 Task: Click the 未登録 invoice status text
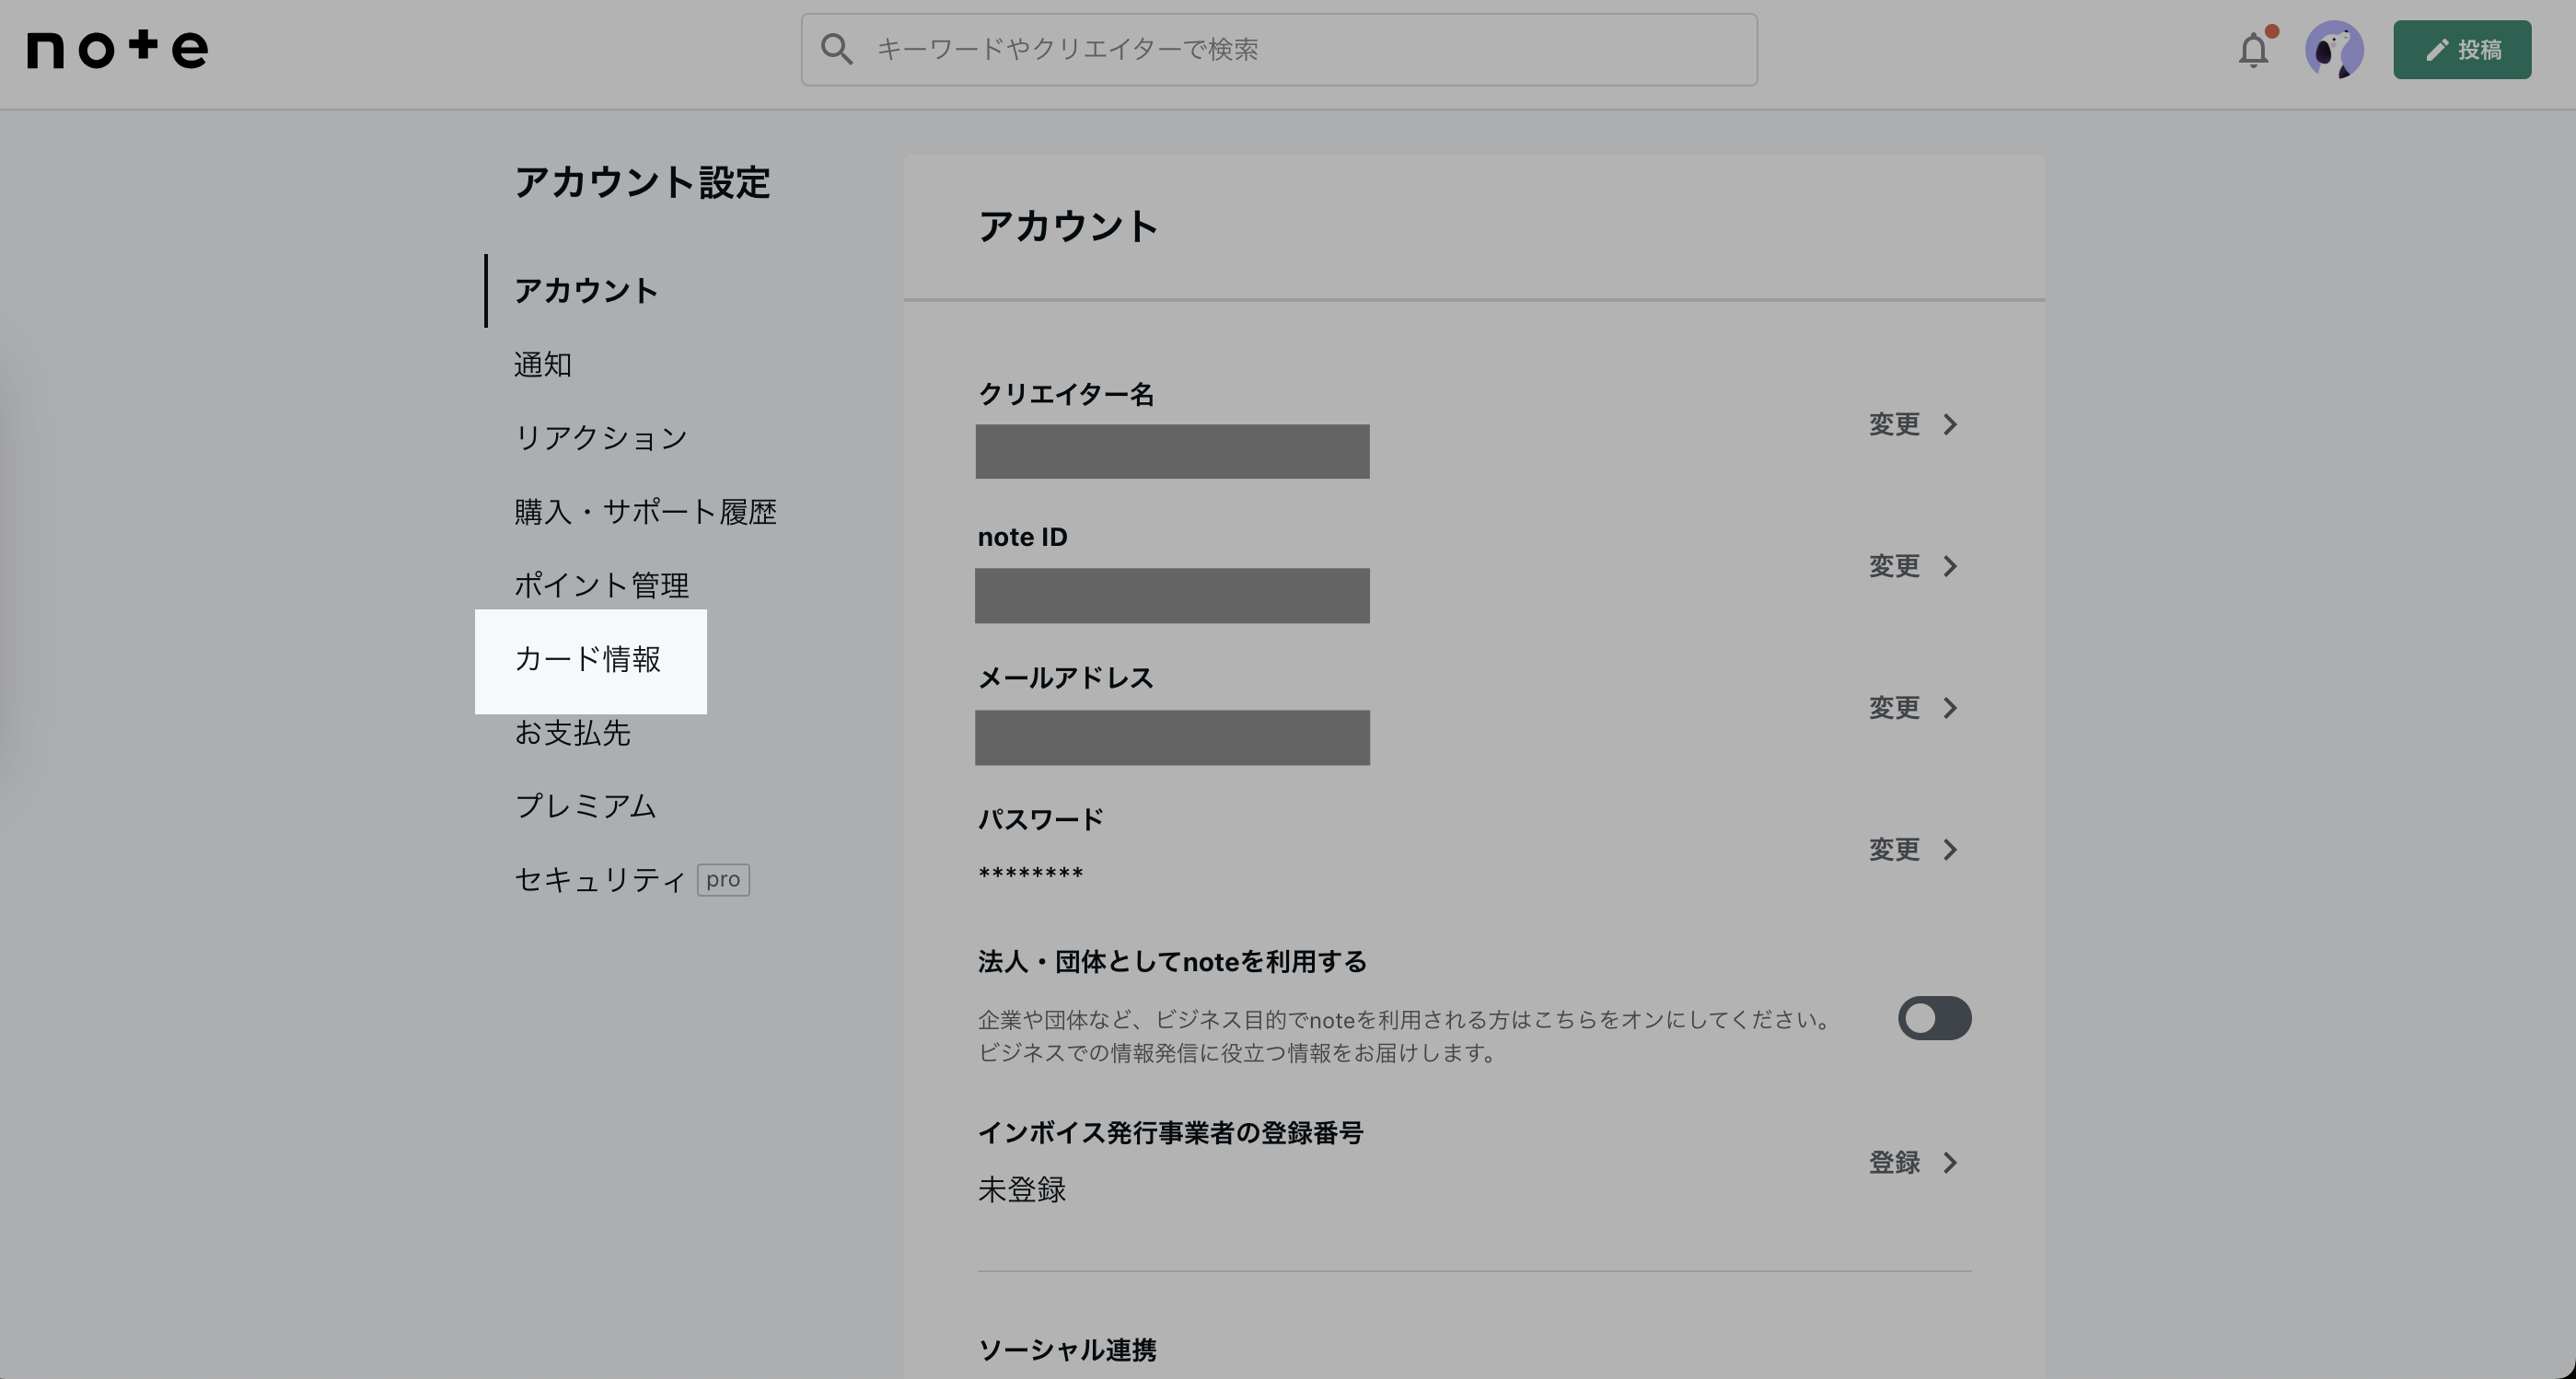(1022, 1190)
